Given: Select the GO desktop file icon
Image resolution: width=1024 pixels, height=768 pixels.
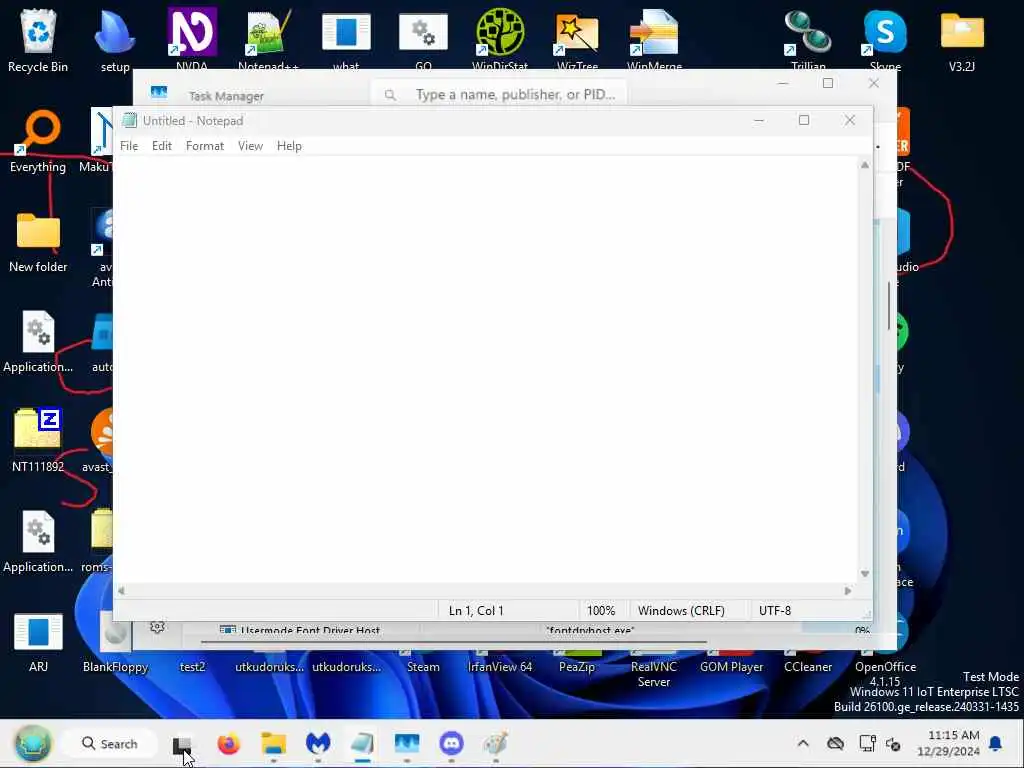Looking at the screenshot, I should (x=423, y=39).
